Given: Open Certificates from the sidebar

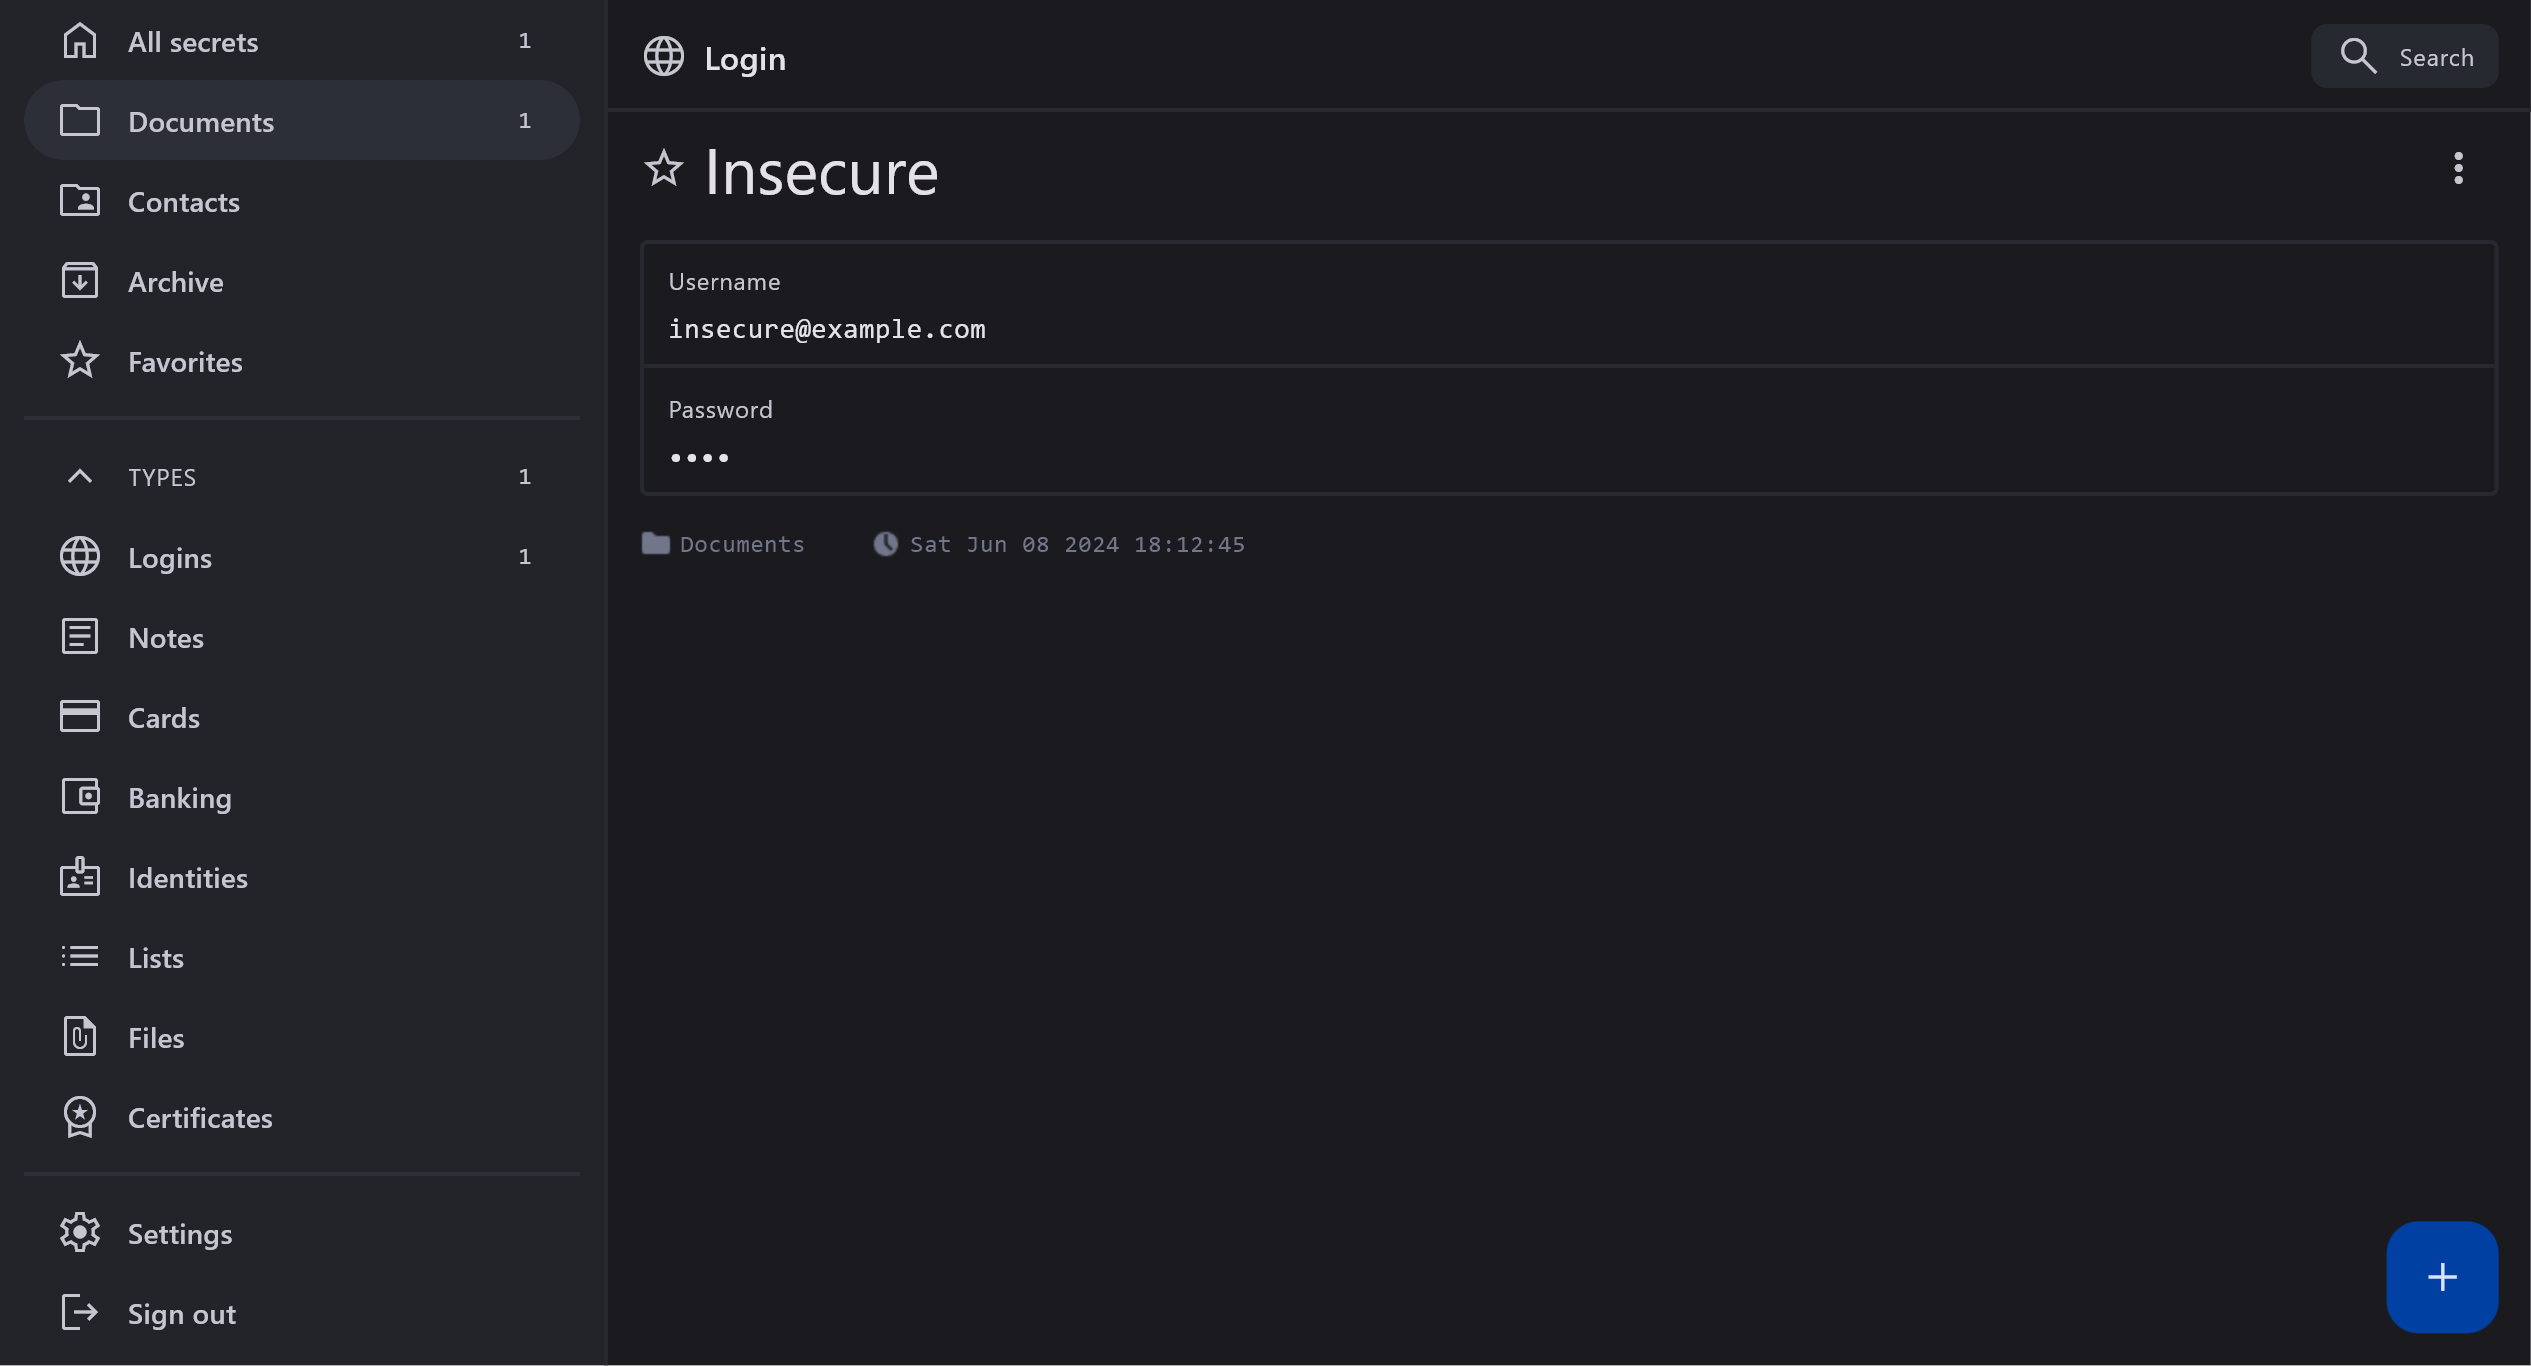Looking at the screenshot, I should click(x=200, y=1118).
